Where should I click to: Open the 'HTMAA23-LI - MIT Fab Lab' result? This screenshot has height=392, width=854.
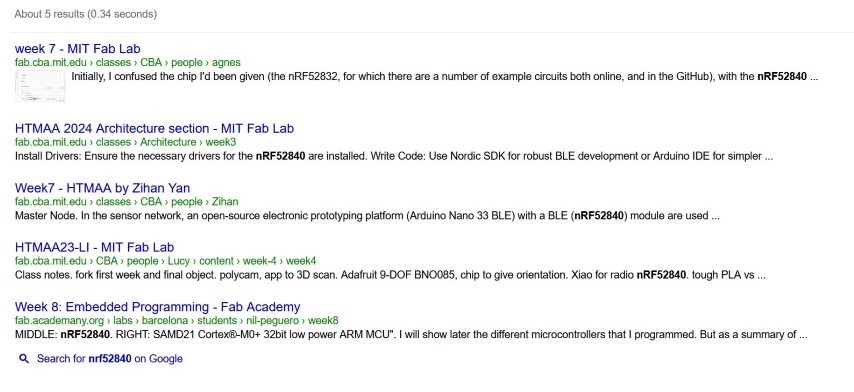[x=94, y=248]
